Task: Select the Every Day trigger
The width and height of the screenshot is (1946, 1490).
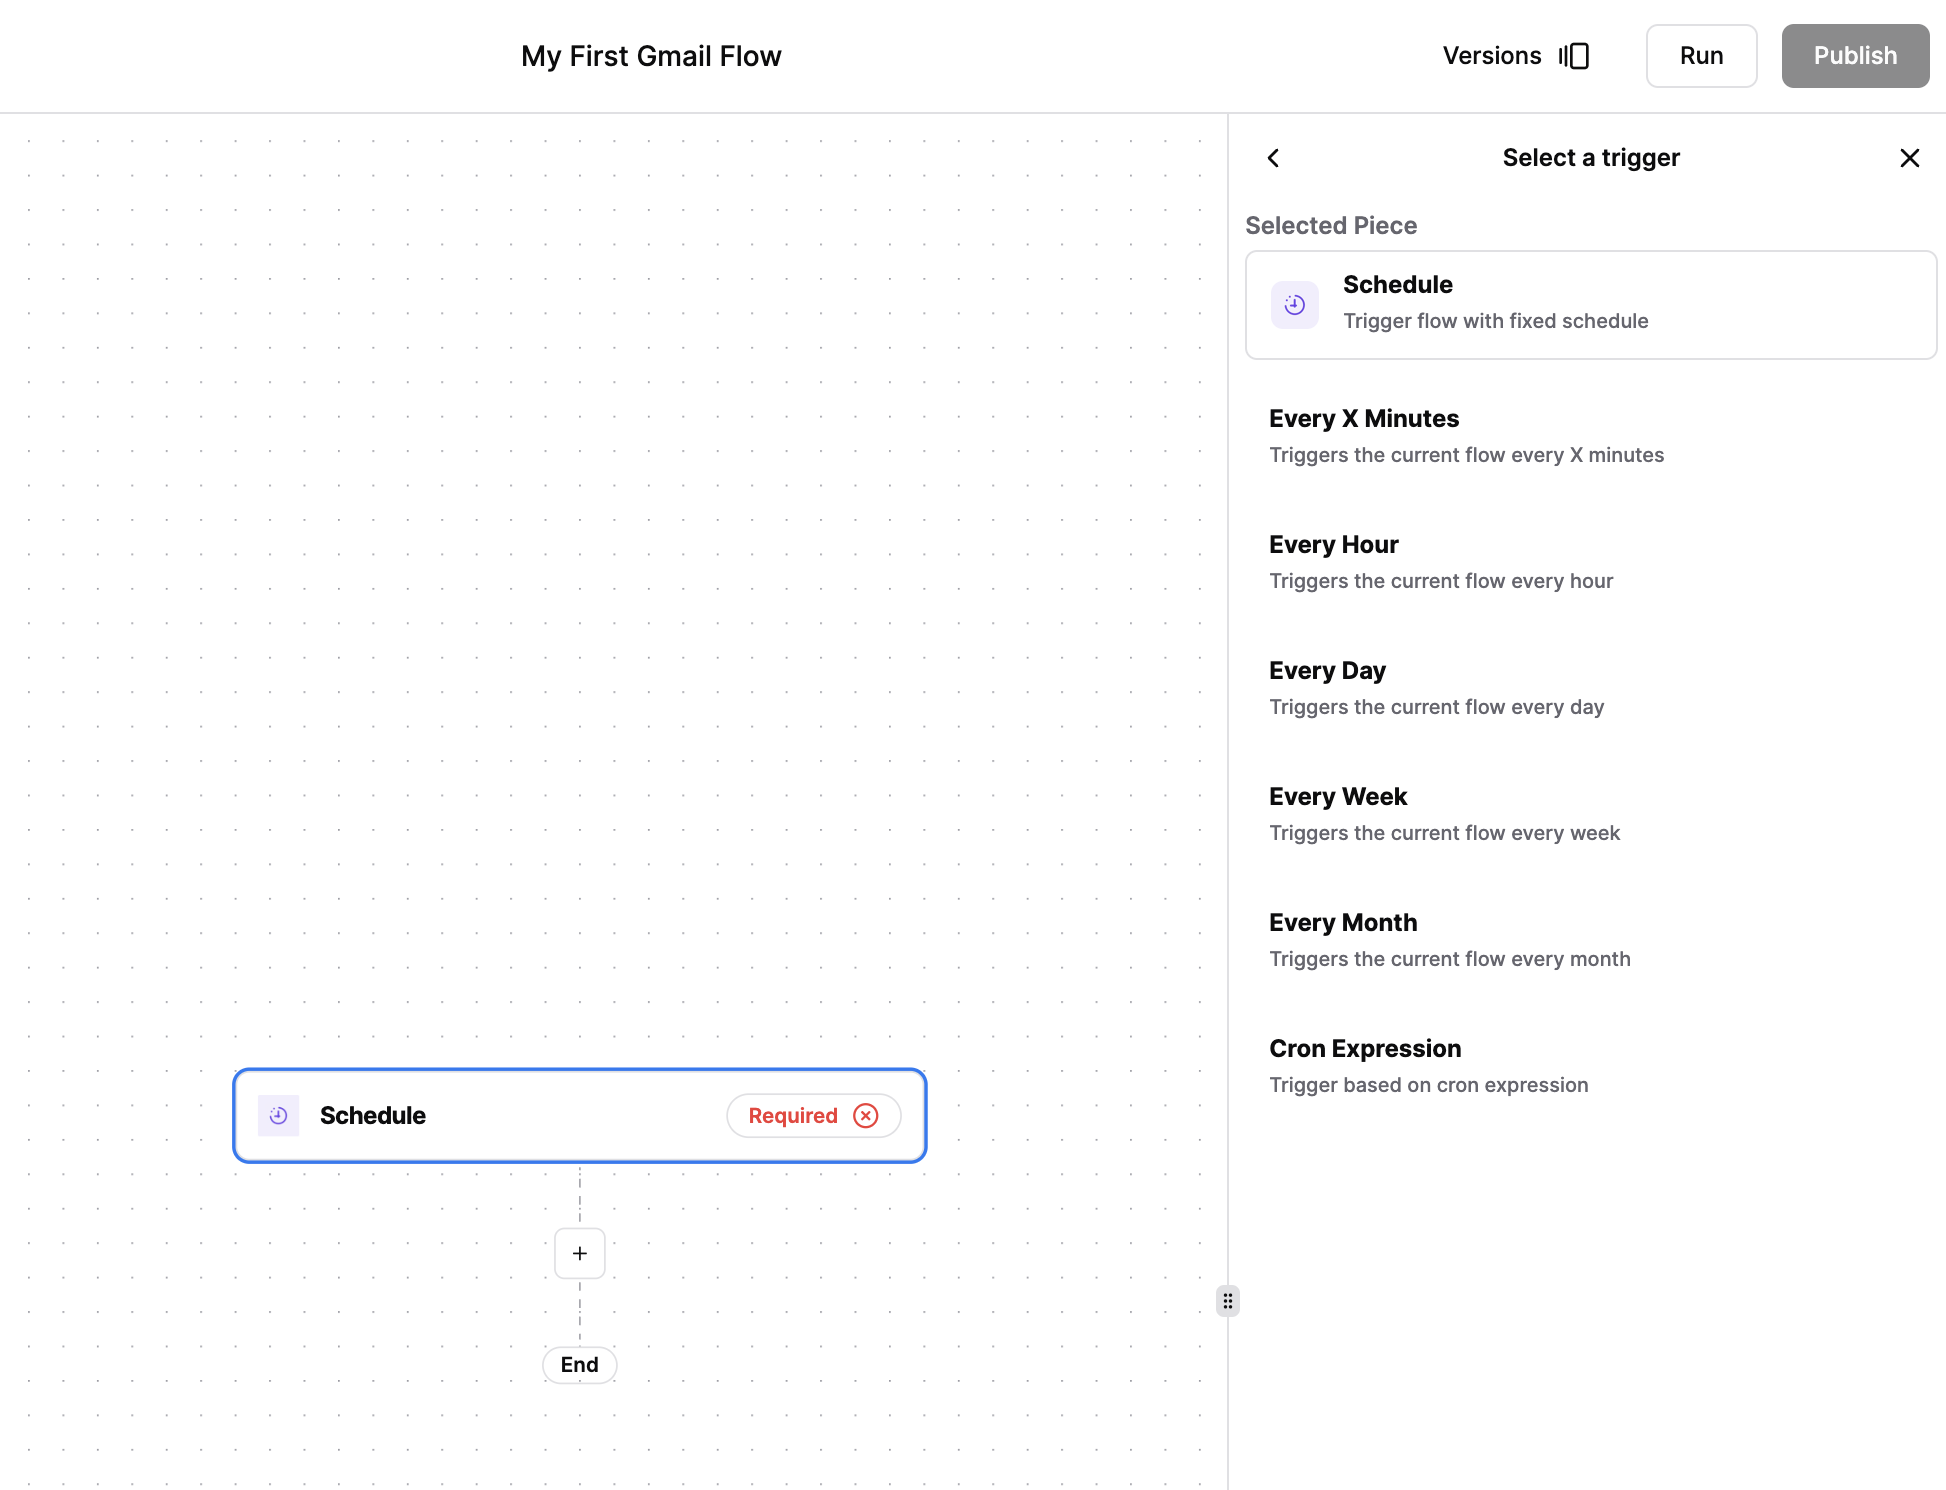Action: [1591, 688]
